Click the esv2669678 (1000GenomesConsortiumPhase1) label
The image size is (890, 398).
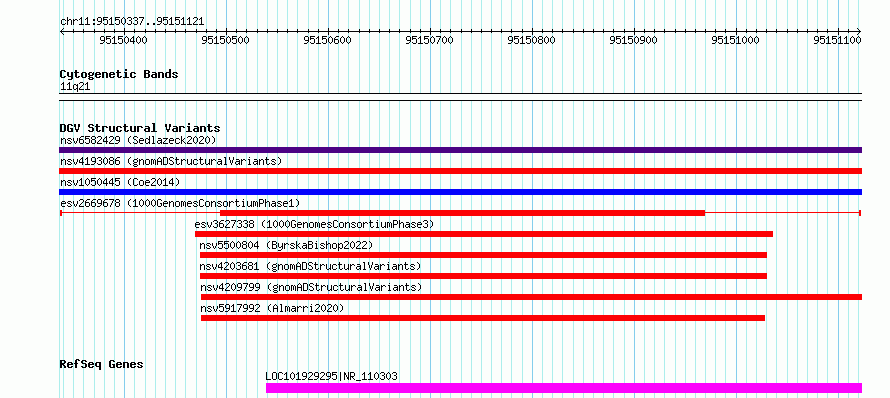(180, 203)
